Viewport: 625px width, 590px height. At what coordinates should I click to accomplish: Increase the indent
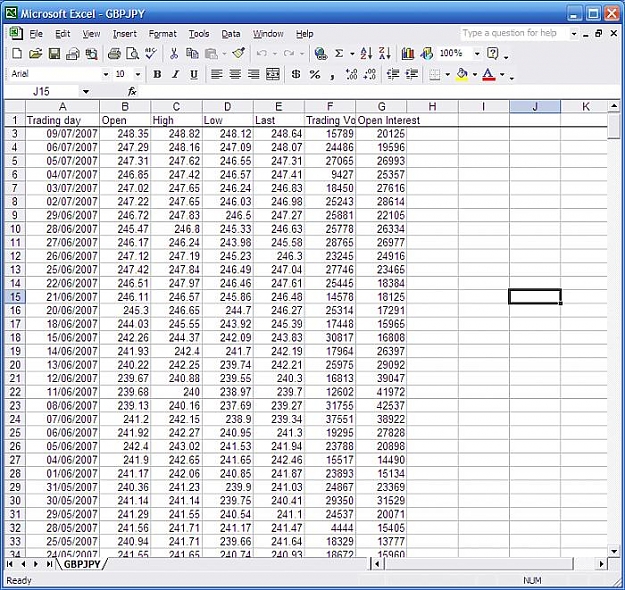(x=412, y=75)
